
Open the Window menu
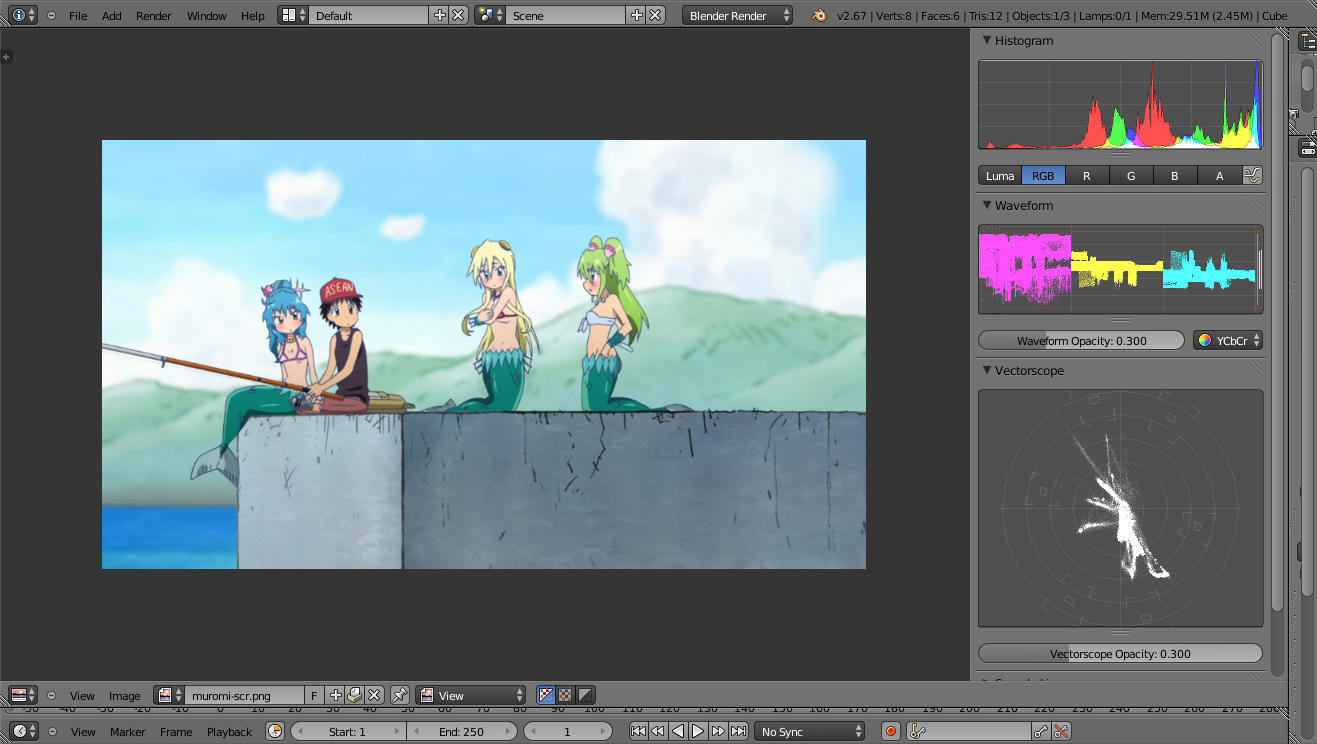[207, 16]
